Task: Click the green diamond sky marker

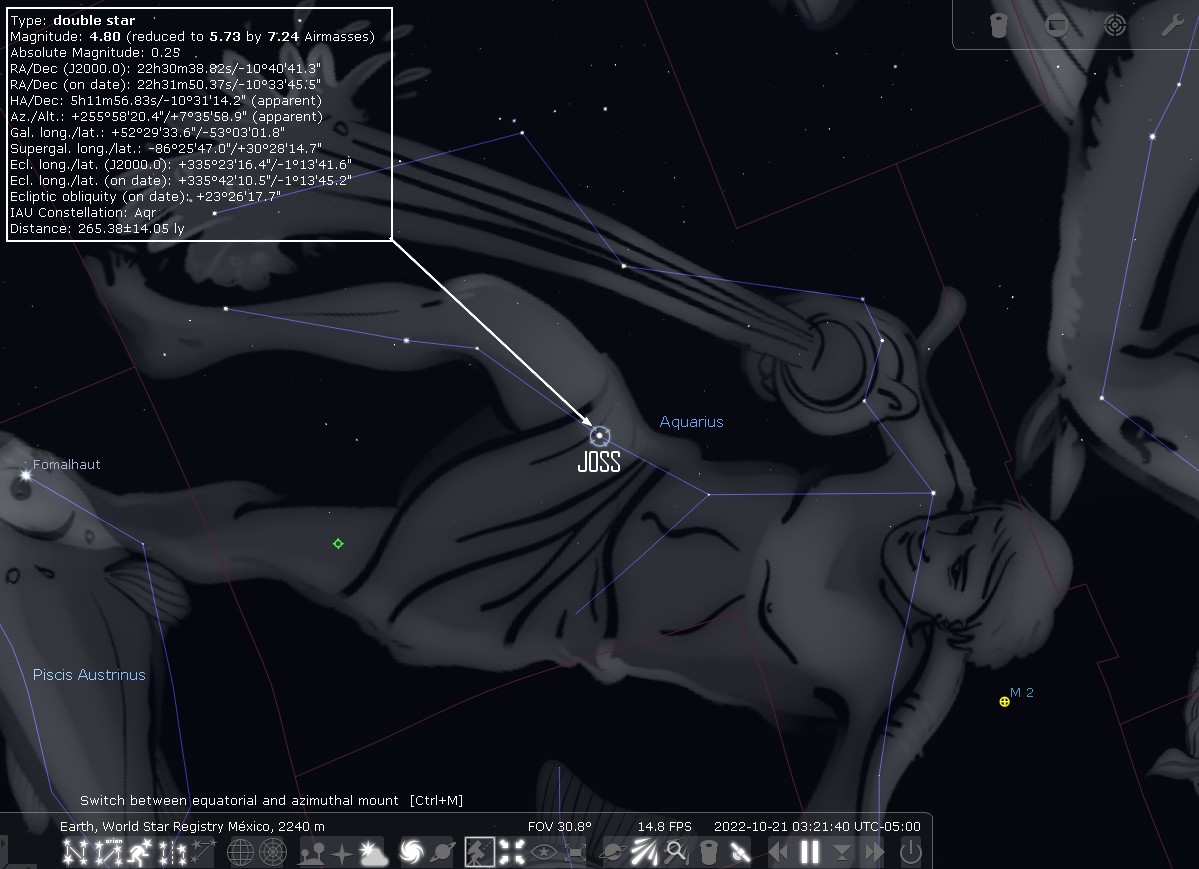Action: coord(338,544)
